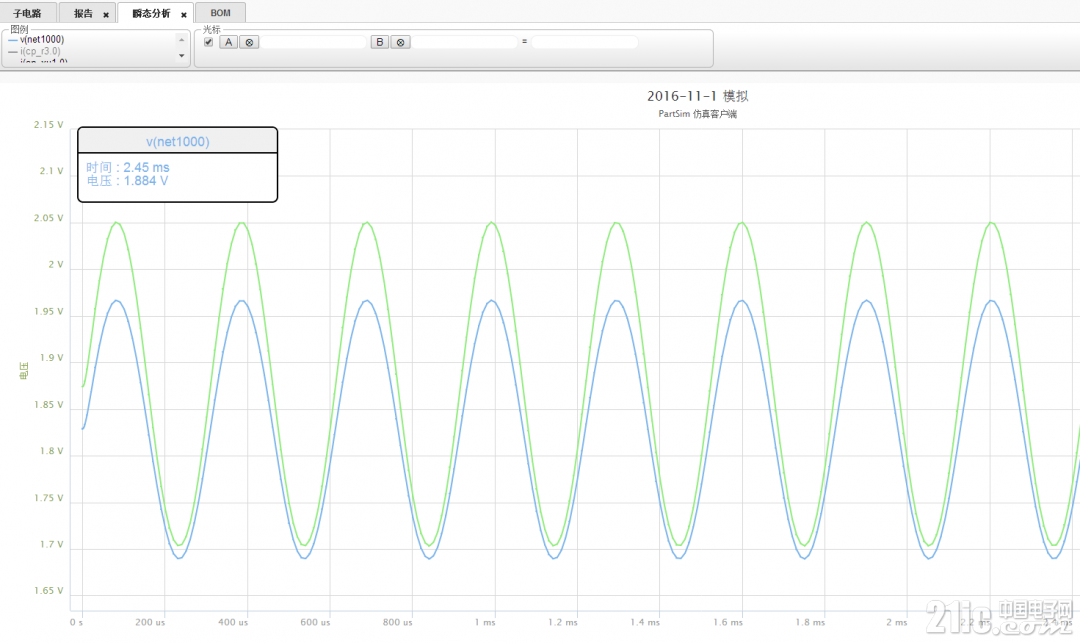
Task: Activate cursor B button
Action: (x=380, y=42)
